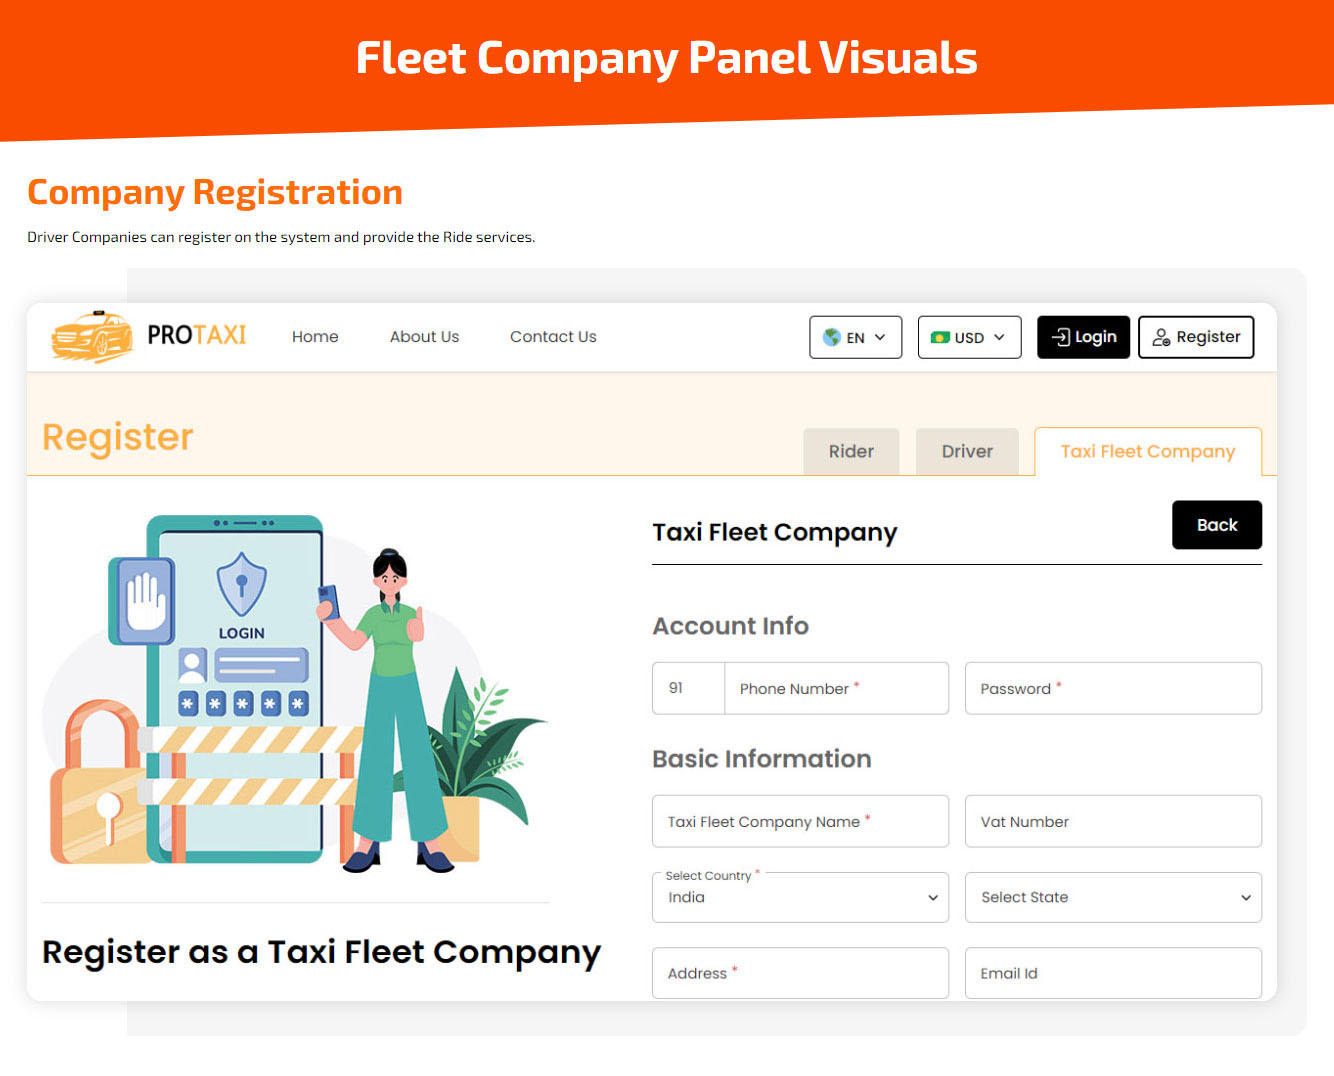Open the EN language dropdown

pyautogui.click(x=855, y=337)
